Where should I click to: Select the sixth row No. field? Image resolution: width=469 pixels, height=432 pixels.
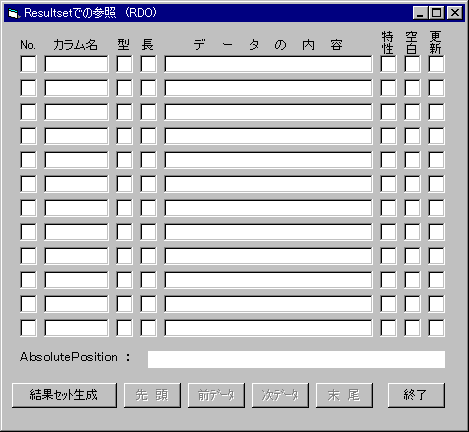click(x=28, y=184)
